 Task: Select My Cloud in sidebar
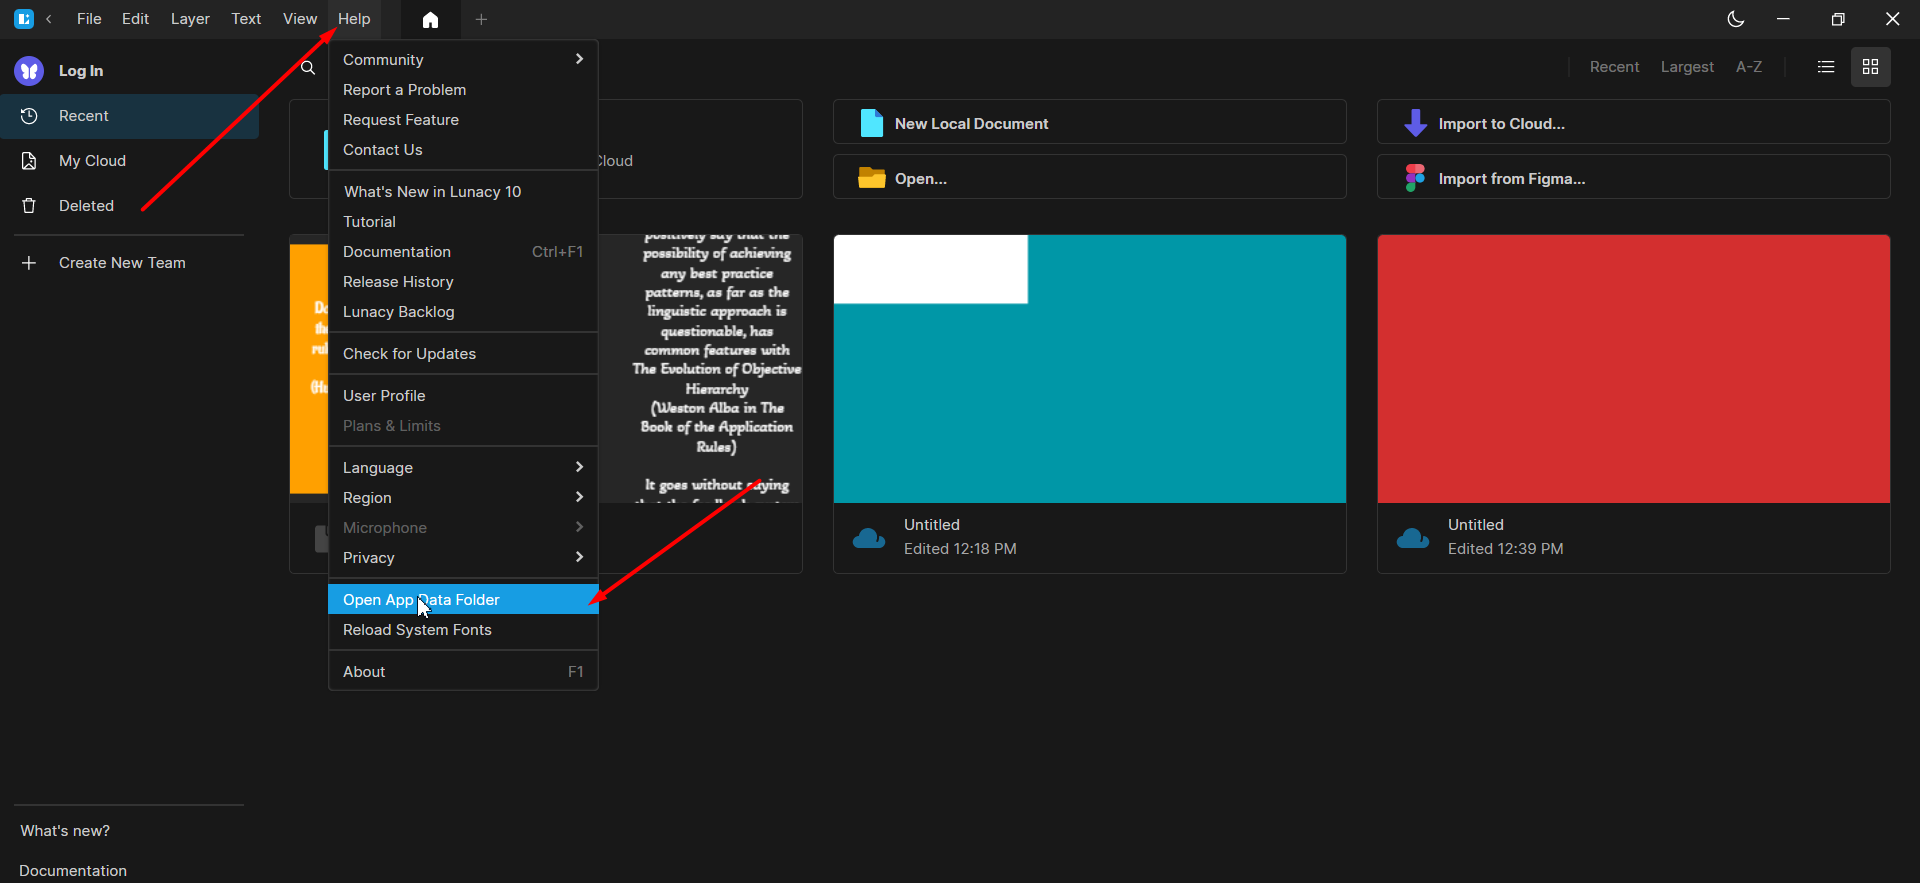130,161
